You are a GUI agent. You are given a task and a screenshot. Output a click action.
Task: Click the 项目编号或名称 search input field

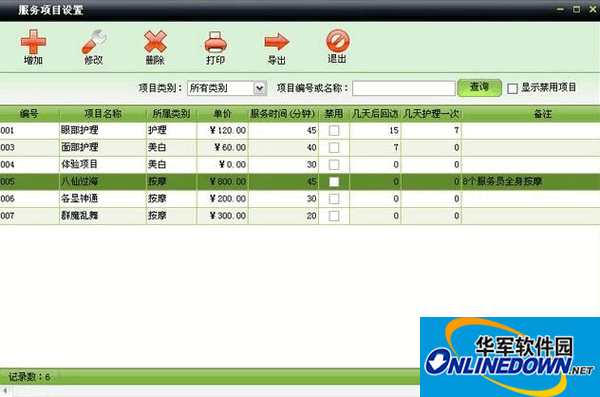pos(404,88)
